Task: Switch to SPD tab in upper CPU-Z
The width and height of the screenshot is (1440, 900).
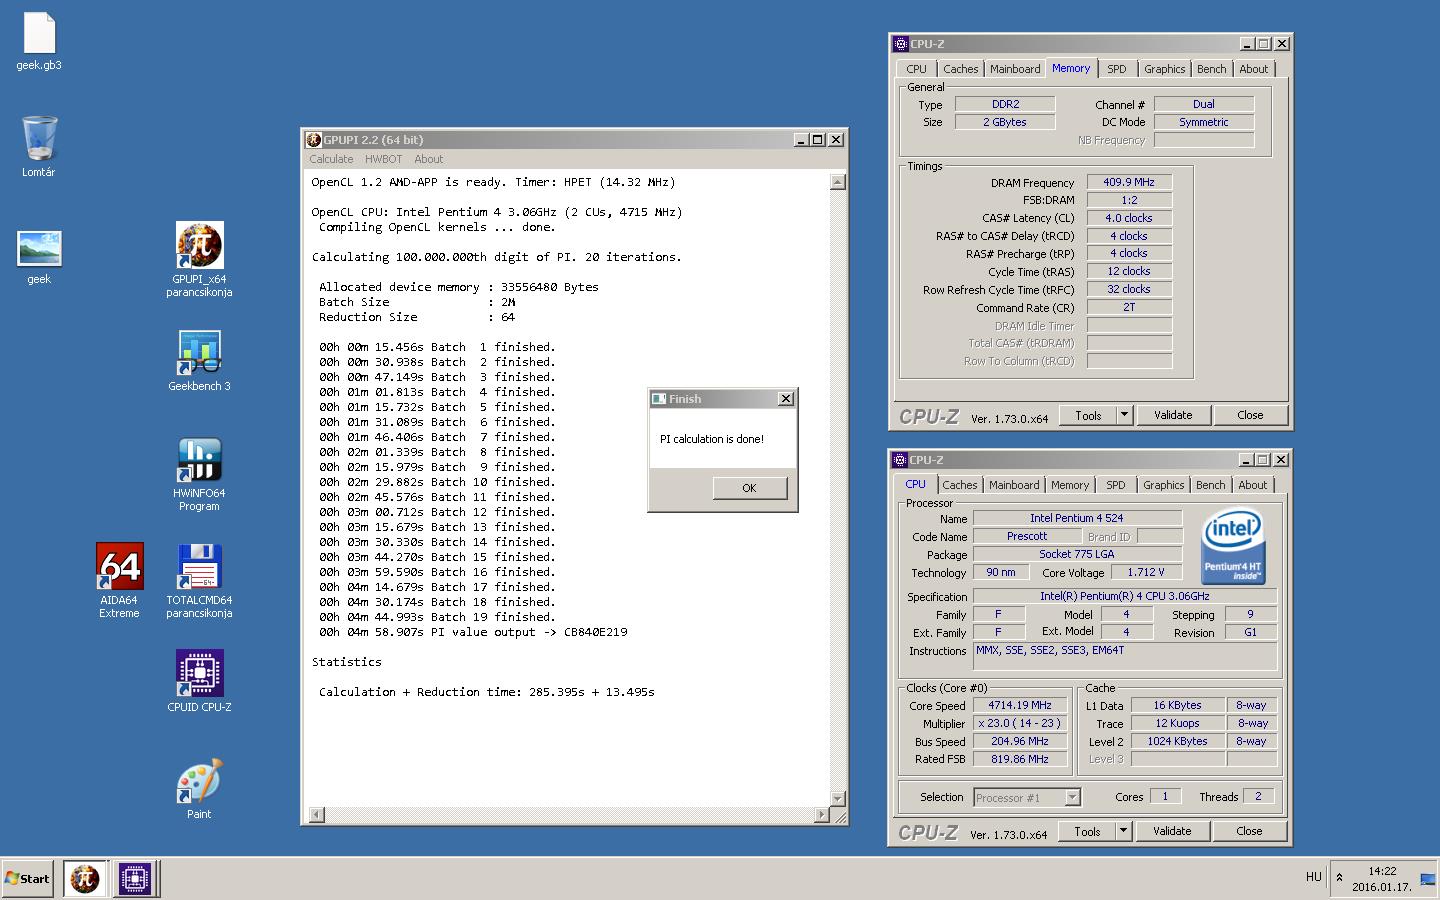Action: pos(1117,69)
